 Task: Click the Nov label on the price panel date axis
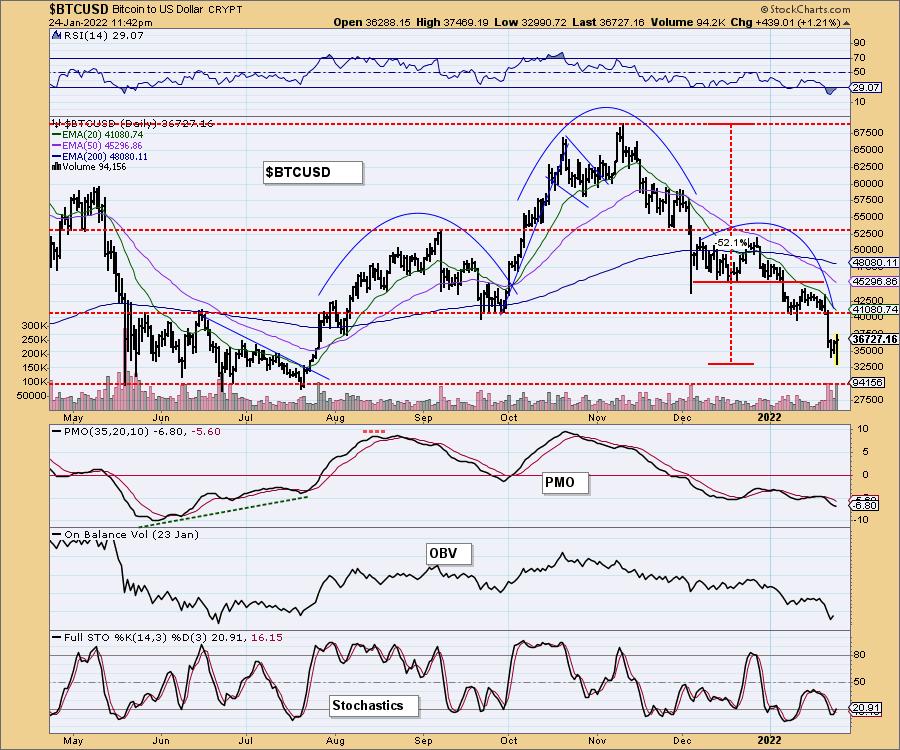coord(597,418)
